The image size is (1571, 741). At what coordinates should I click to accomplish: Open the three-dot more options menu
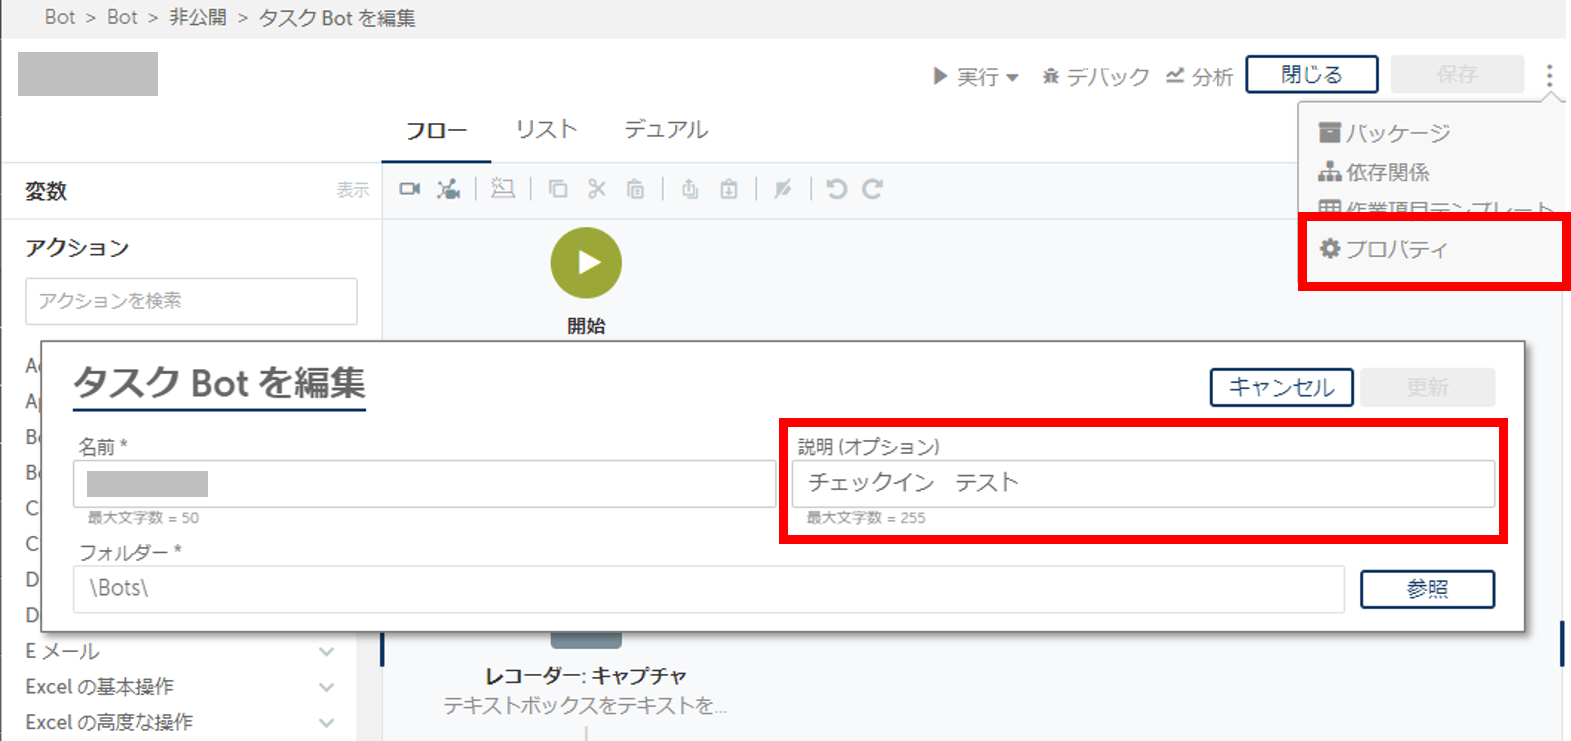(1549, 75)
